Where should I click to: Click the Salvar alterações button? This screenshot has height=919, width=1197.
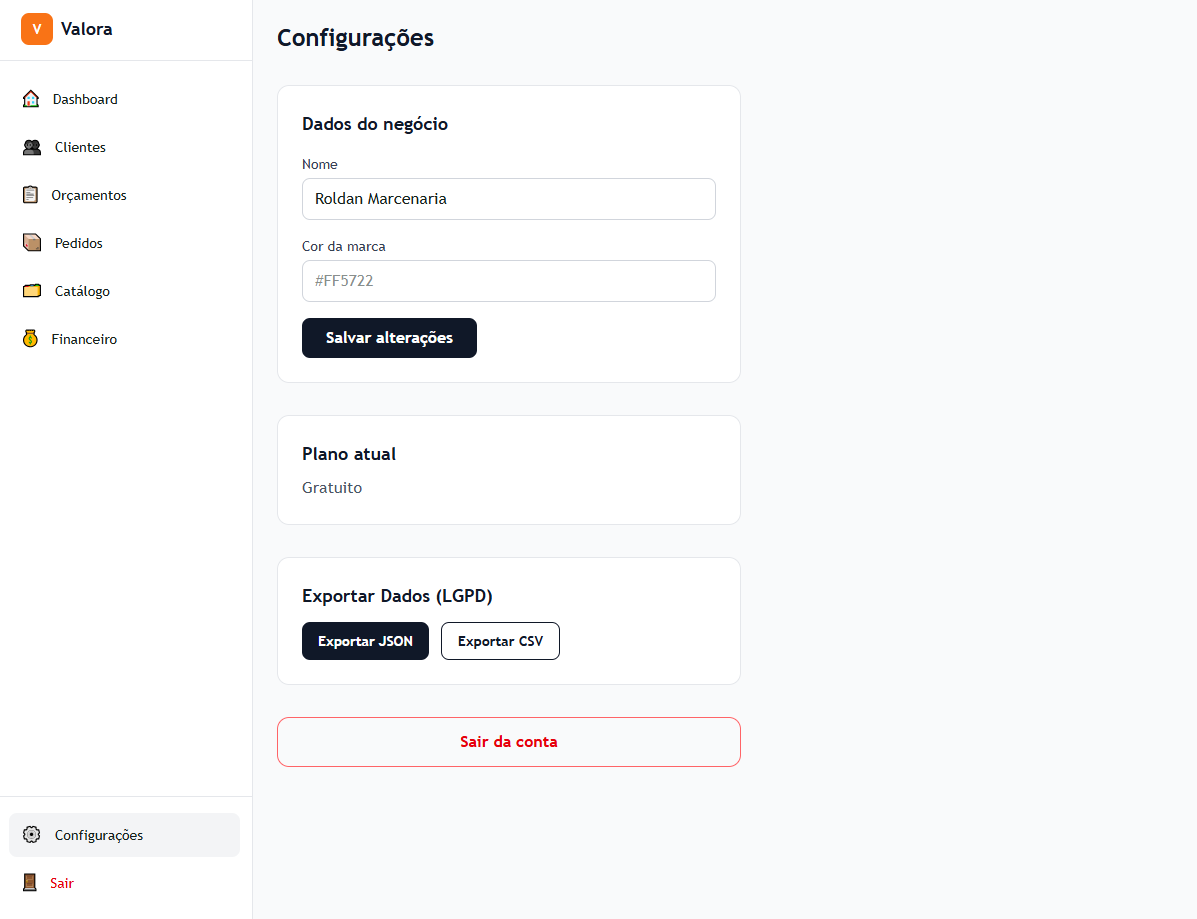(389, 338)
